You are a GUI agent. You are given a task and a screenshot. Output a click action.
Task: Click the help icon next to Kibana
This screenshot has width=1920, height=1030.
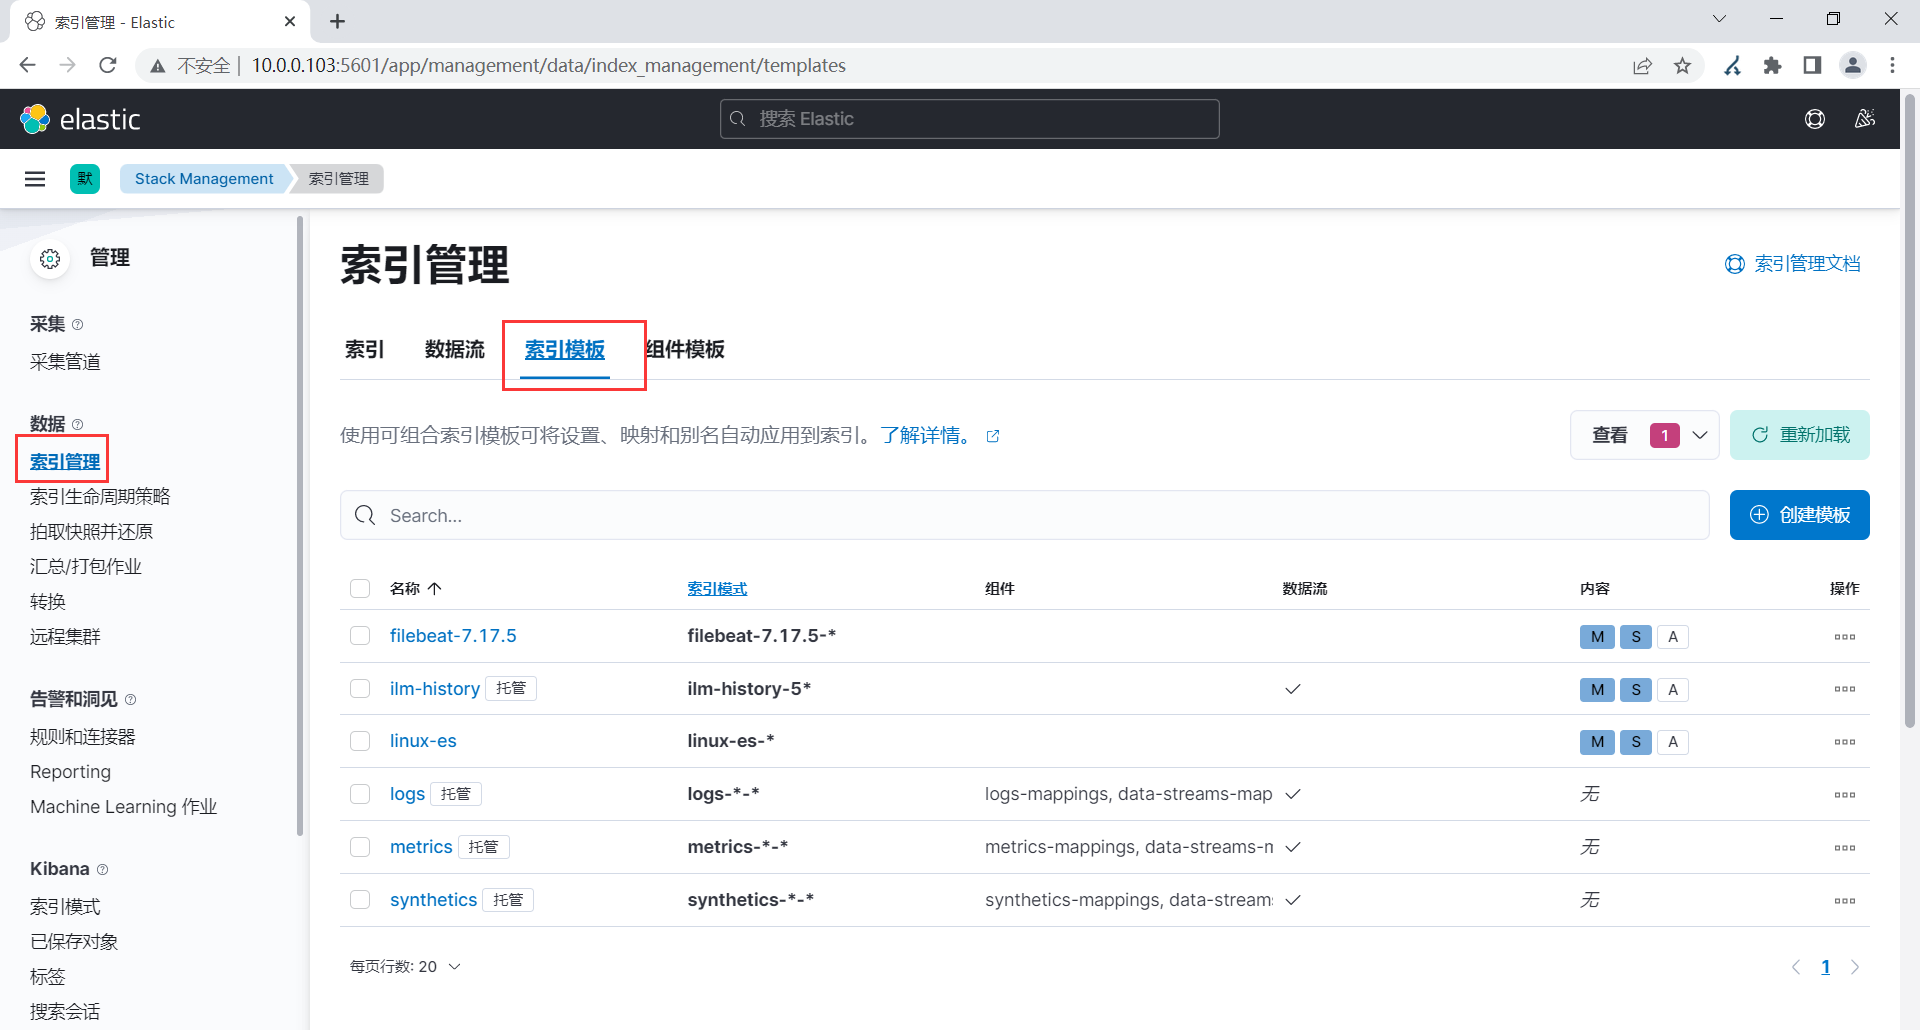[x=103, y=870]
